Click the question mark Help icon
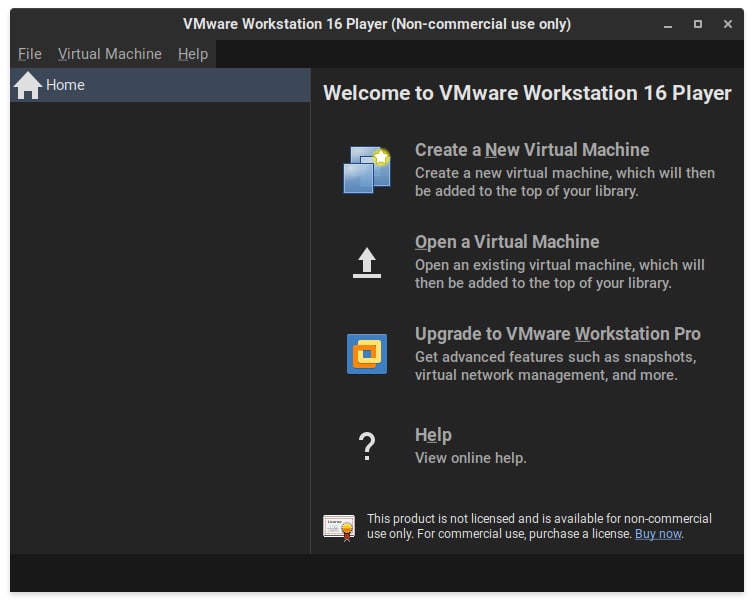Screen dimensions: 754x603 click(x=367, y=446)
